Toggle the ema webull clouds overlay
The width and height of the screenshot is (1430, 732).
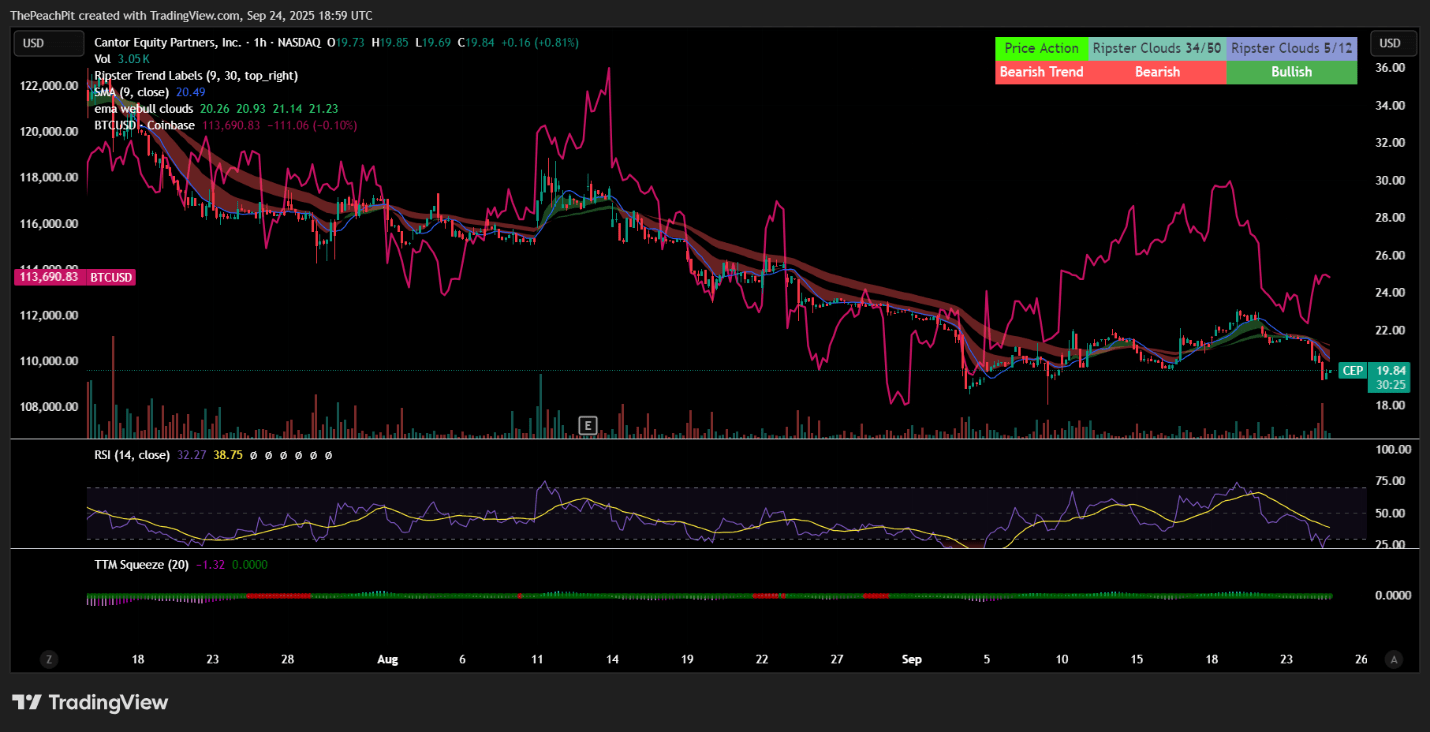pos(144,108)
